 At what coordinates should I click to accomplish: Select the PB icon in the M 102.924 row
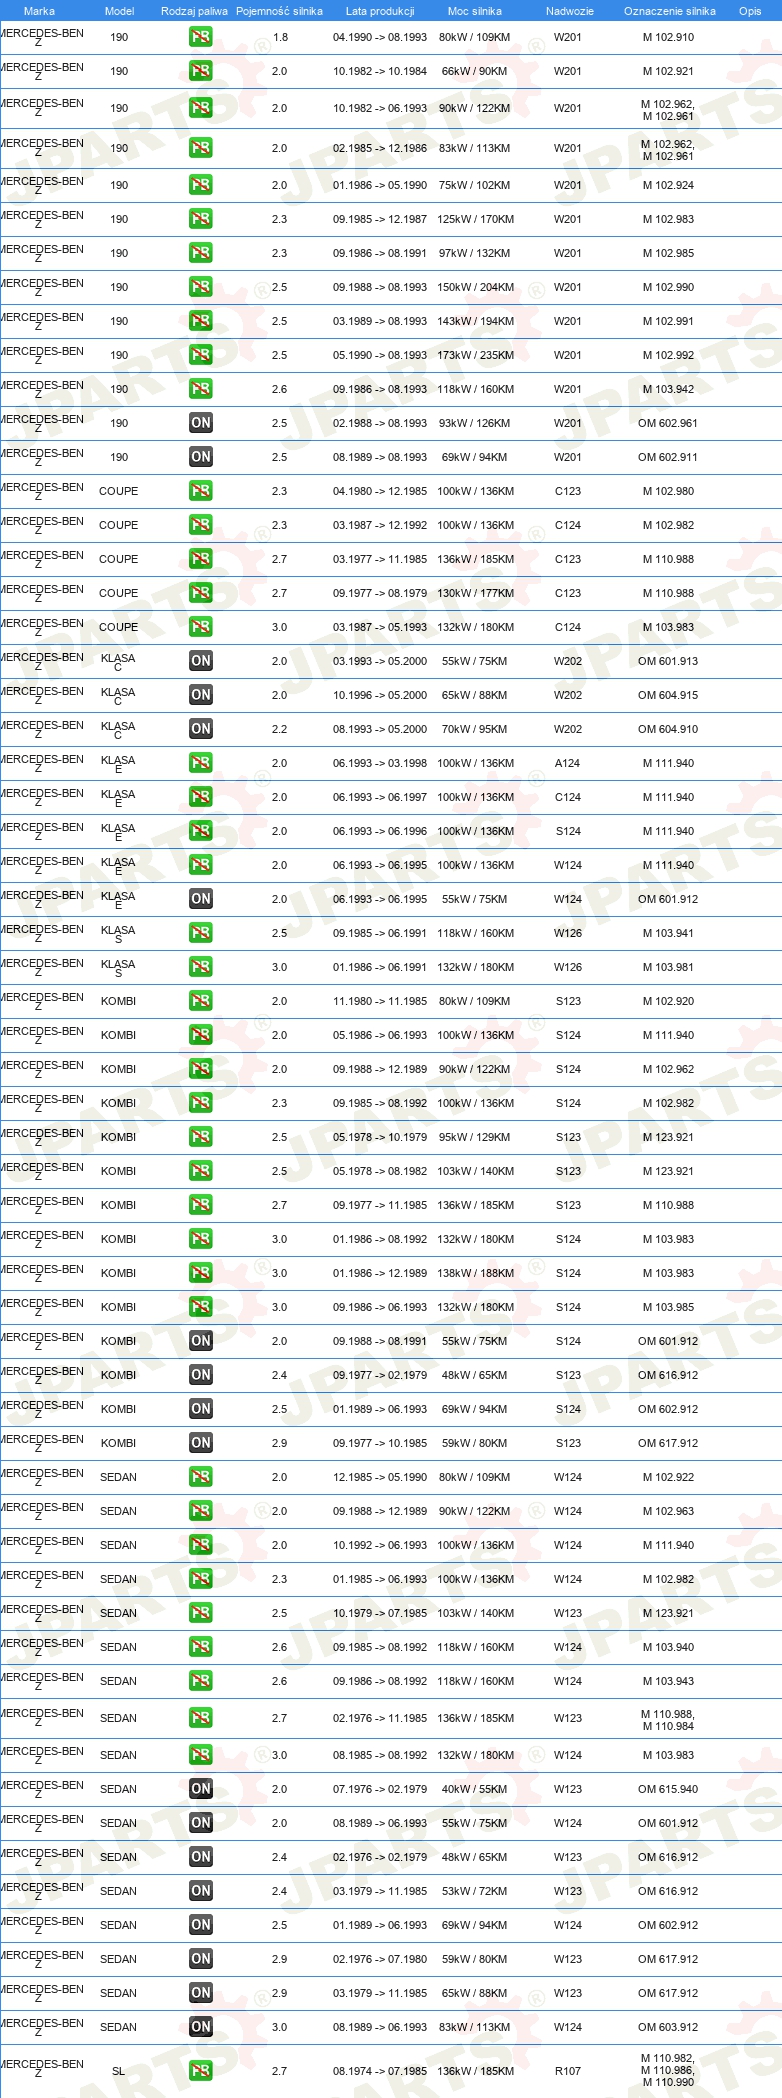click(x=201, y=185)
